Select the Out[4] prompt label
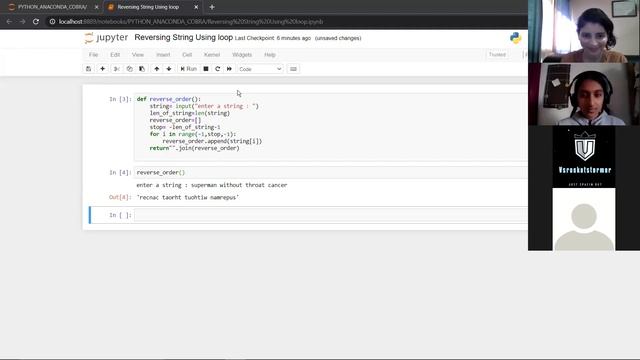Image resolution: width=640 pixels, height=360 pixels. click(120, 197)
